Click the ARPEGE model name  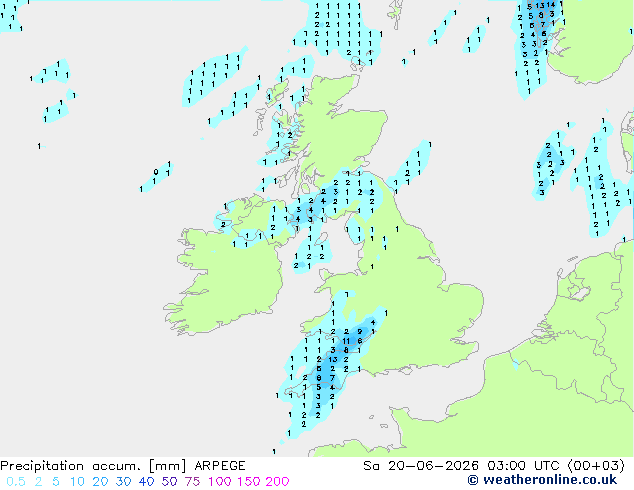point(220,466)
